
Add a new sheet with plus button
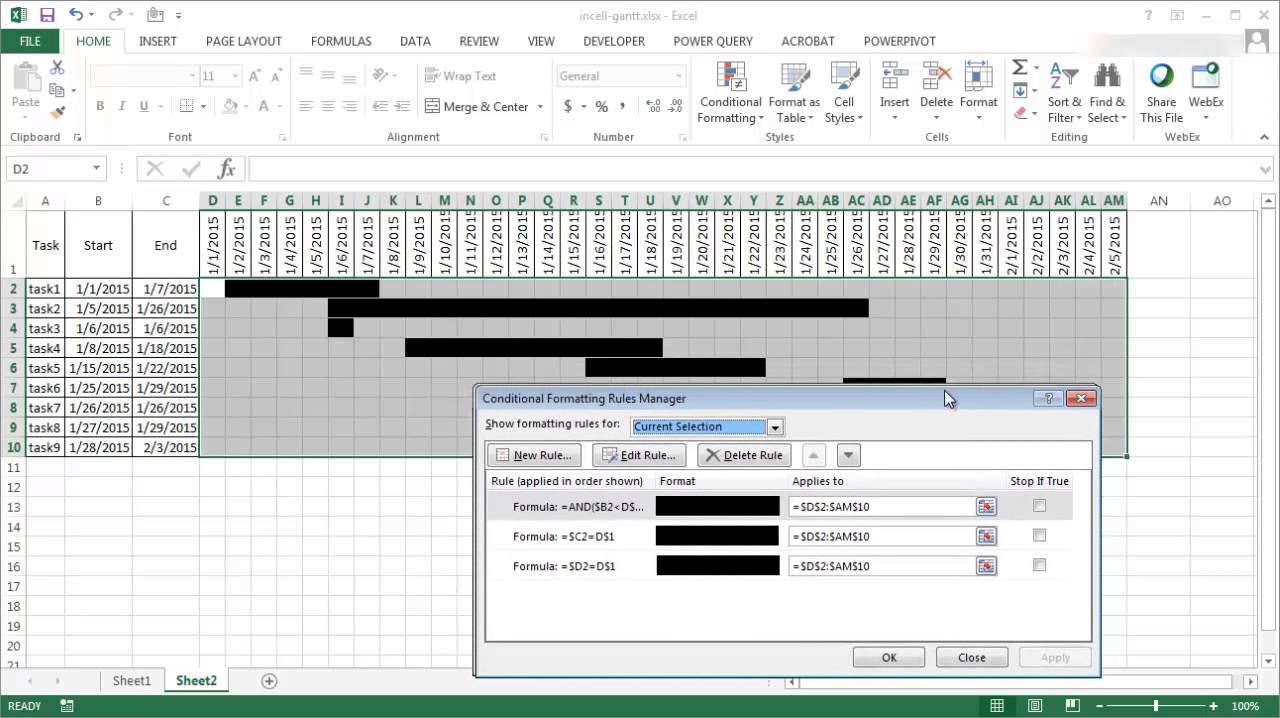269,681
